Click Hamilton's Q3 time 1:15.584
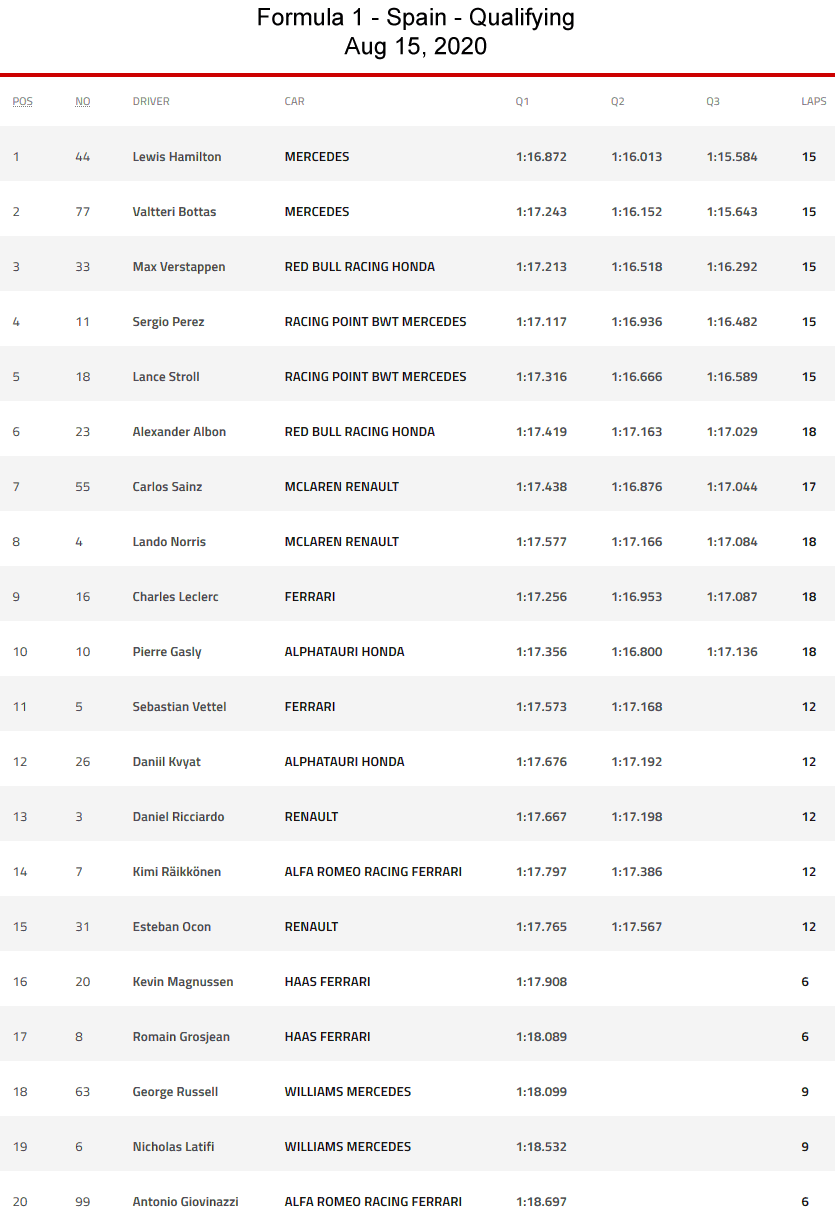Image resolution: width=835 pixels, height=1219 pixels. [x=732, y=157]
